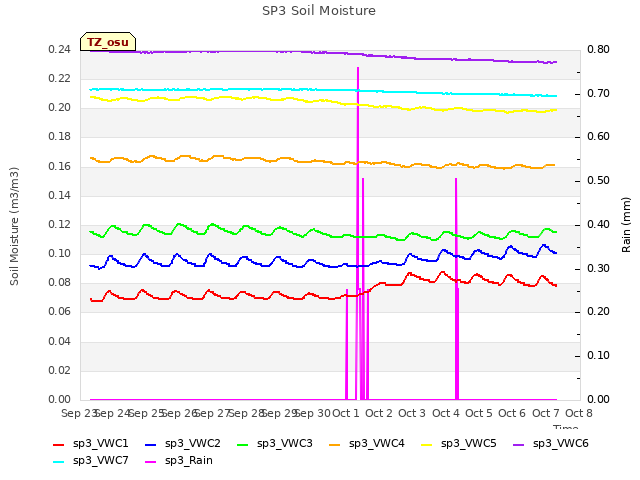Click the magenta sp3_Rain legend swatch
This screenshot has width=640, height=480.
tap(151, 462)
